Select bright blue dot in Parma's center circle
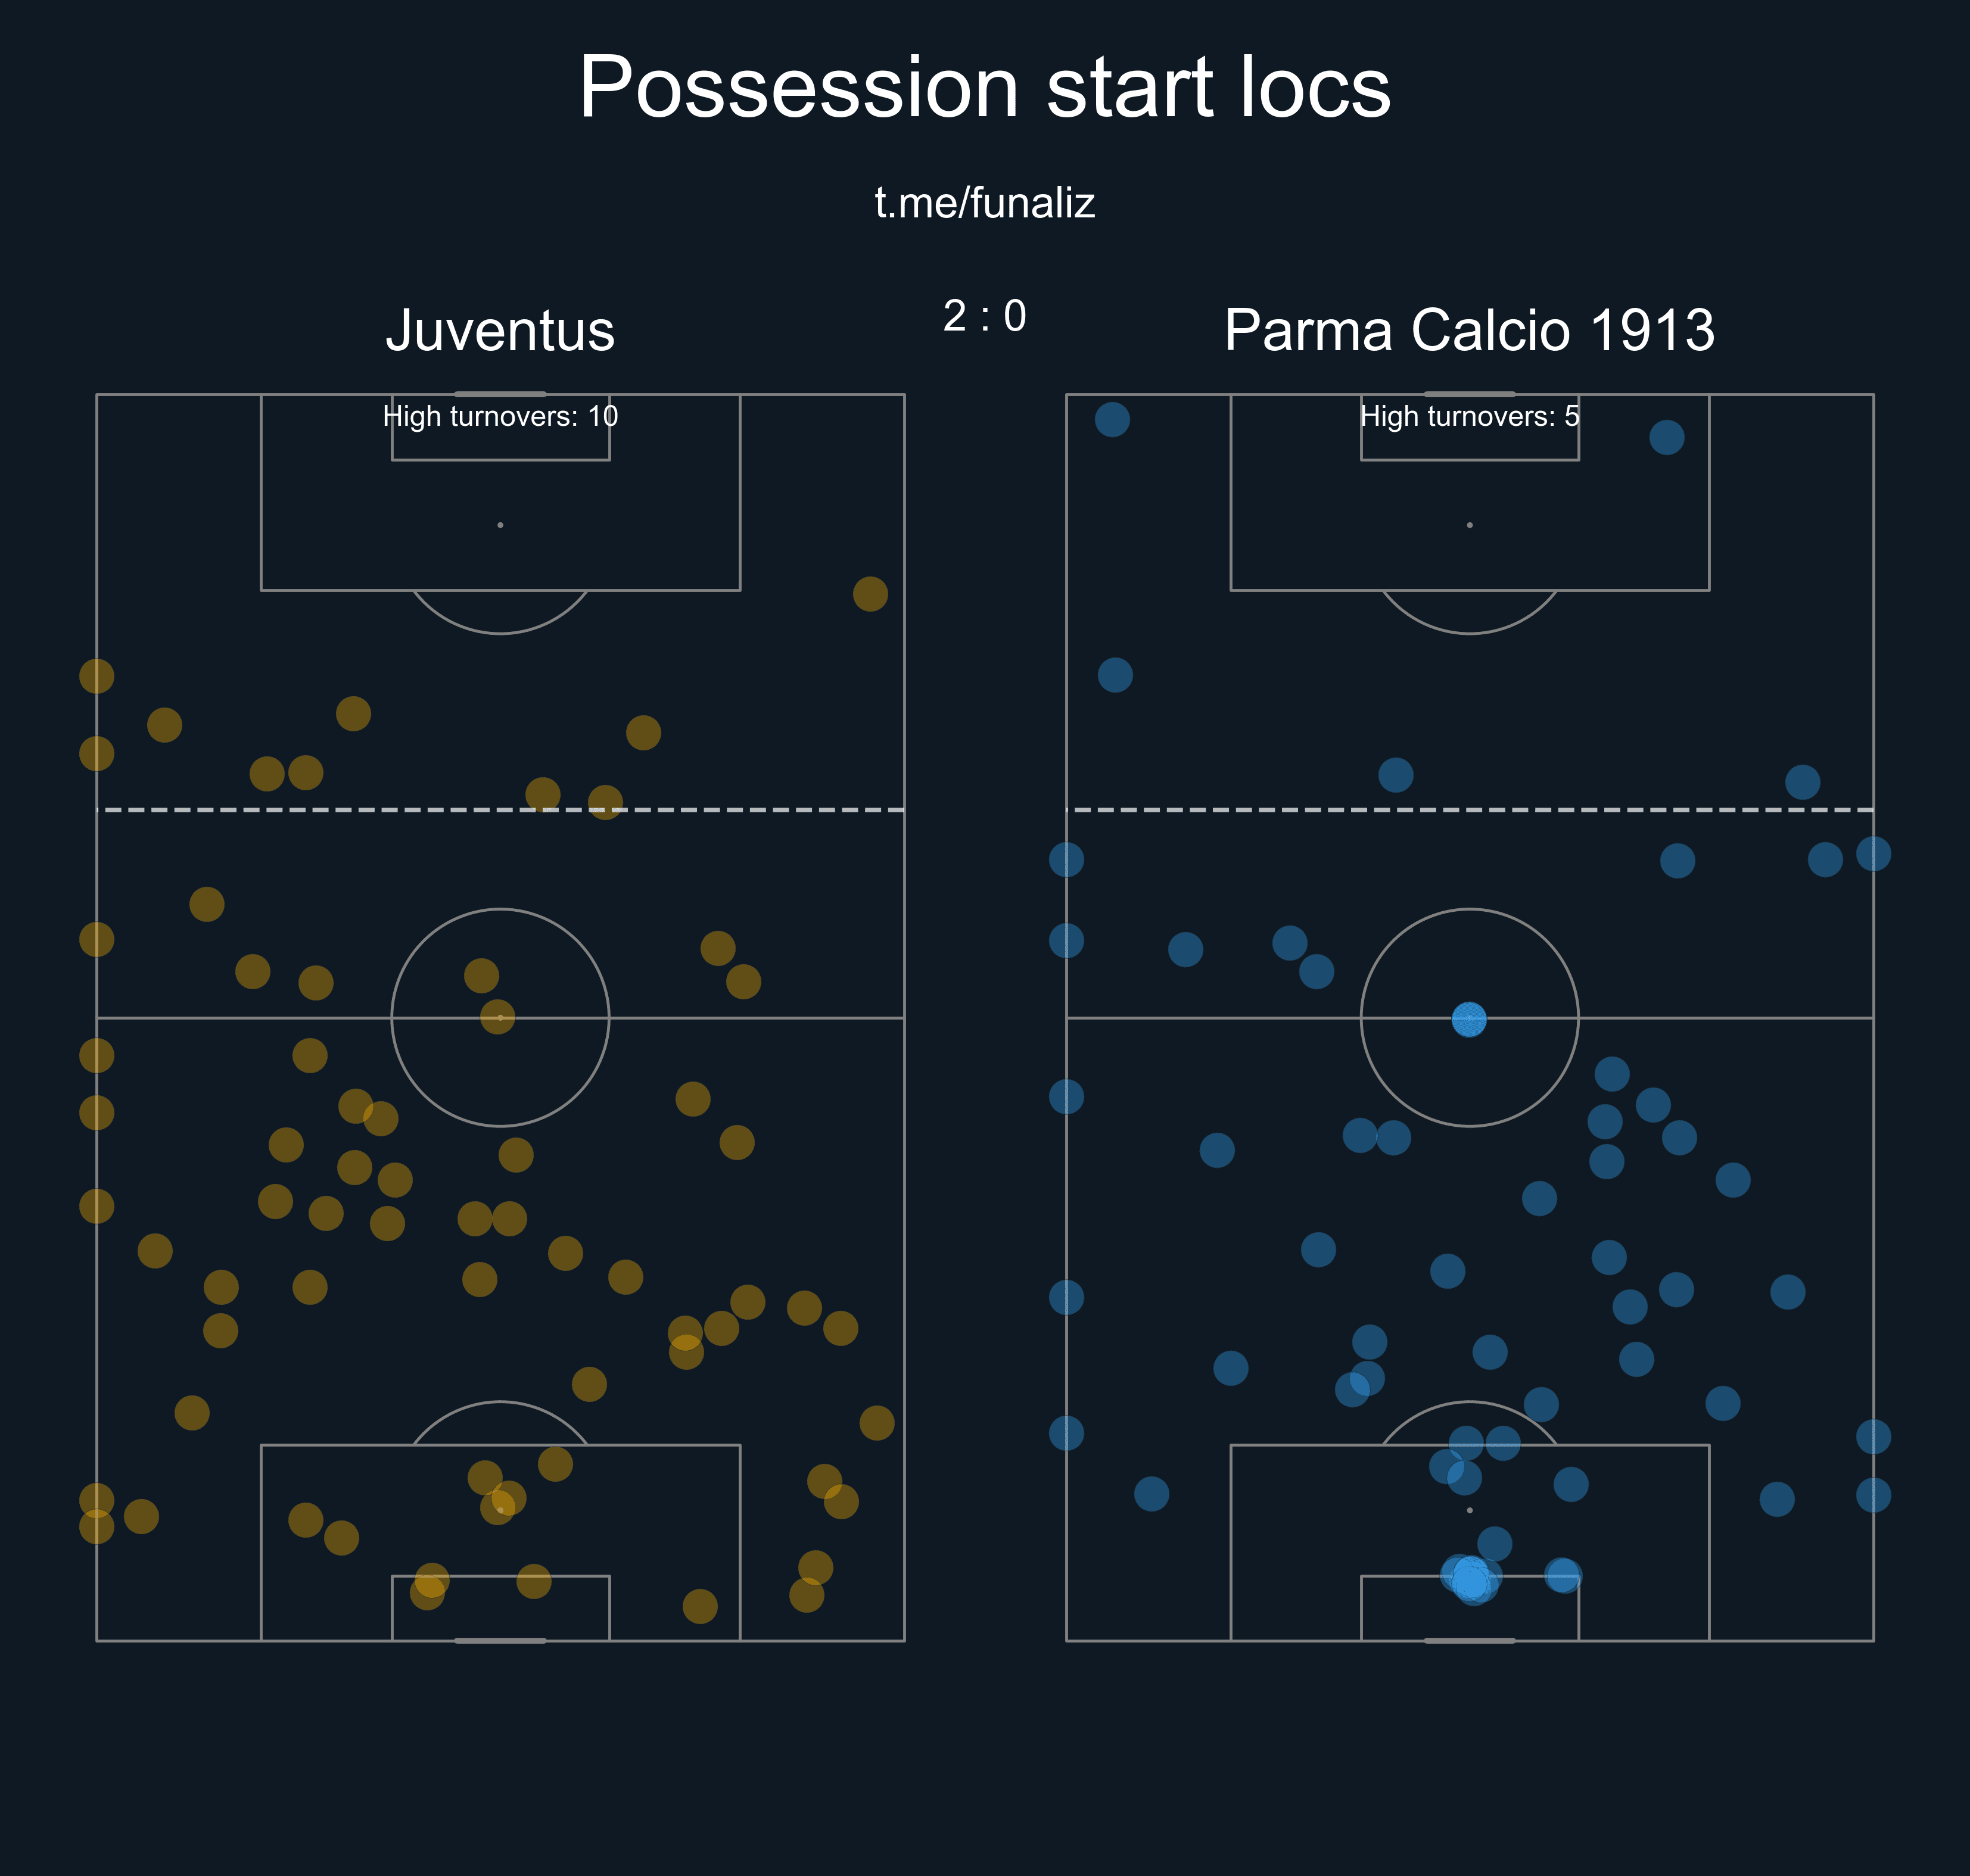The height and width of the screenshot is (1876, 1970). click(1469, 1019)
